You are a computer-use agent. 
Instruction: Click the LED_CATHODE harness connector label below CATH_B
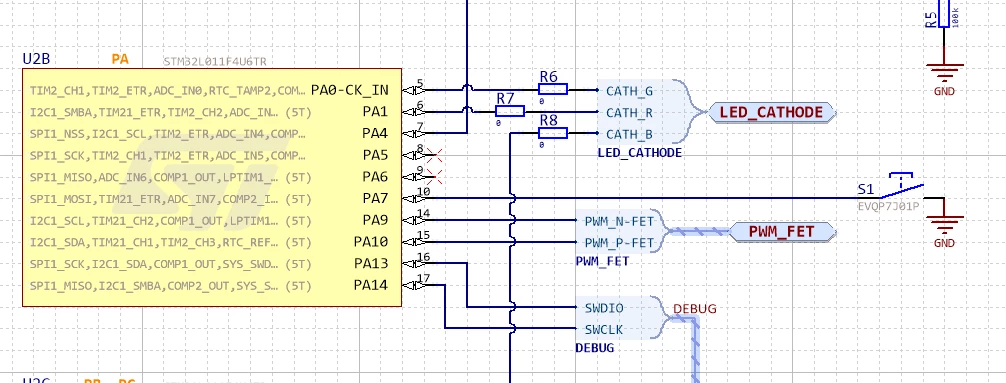click(x=640, y=153)
